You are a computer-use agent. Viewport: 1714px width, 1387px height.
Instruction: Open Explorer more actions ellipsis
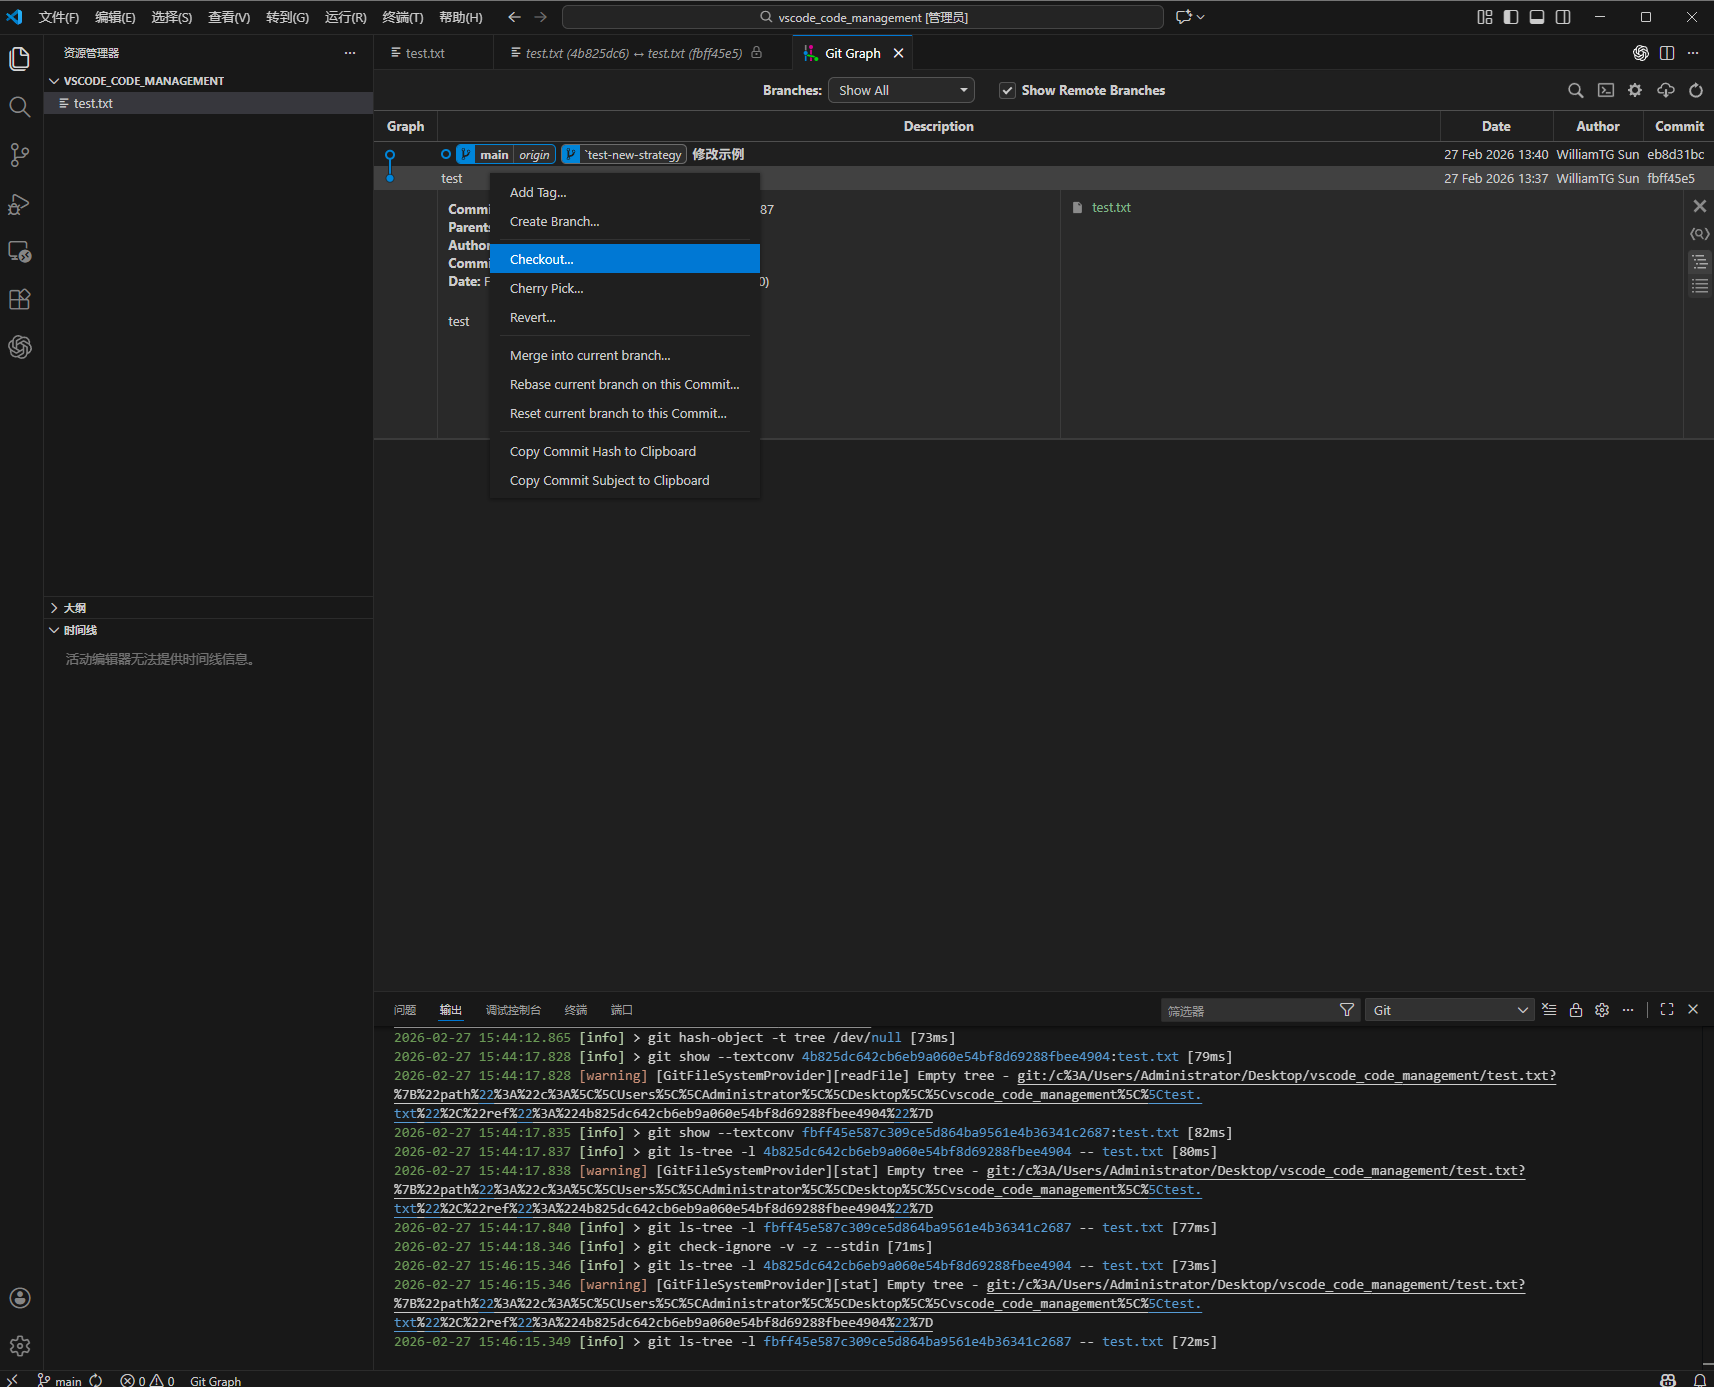pyautogui.click(x=350, y=53)
